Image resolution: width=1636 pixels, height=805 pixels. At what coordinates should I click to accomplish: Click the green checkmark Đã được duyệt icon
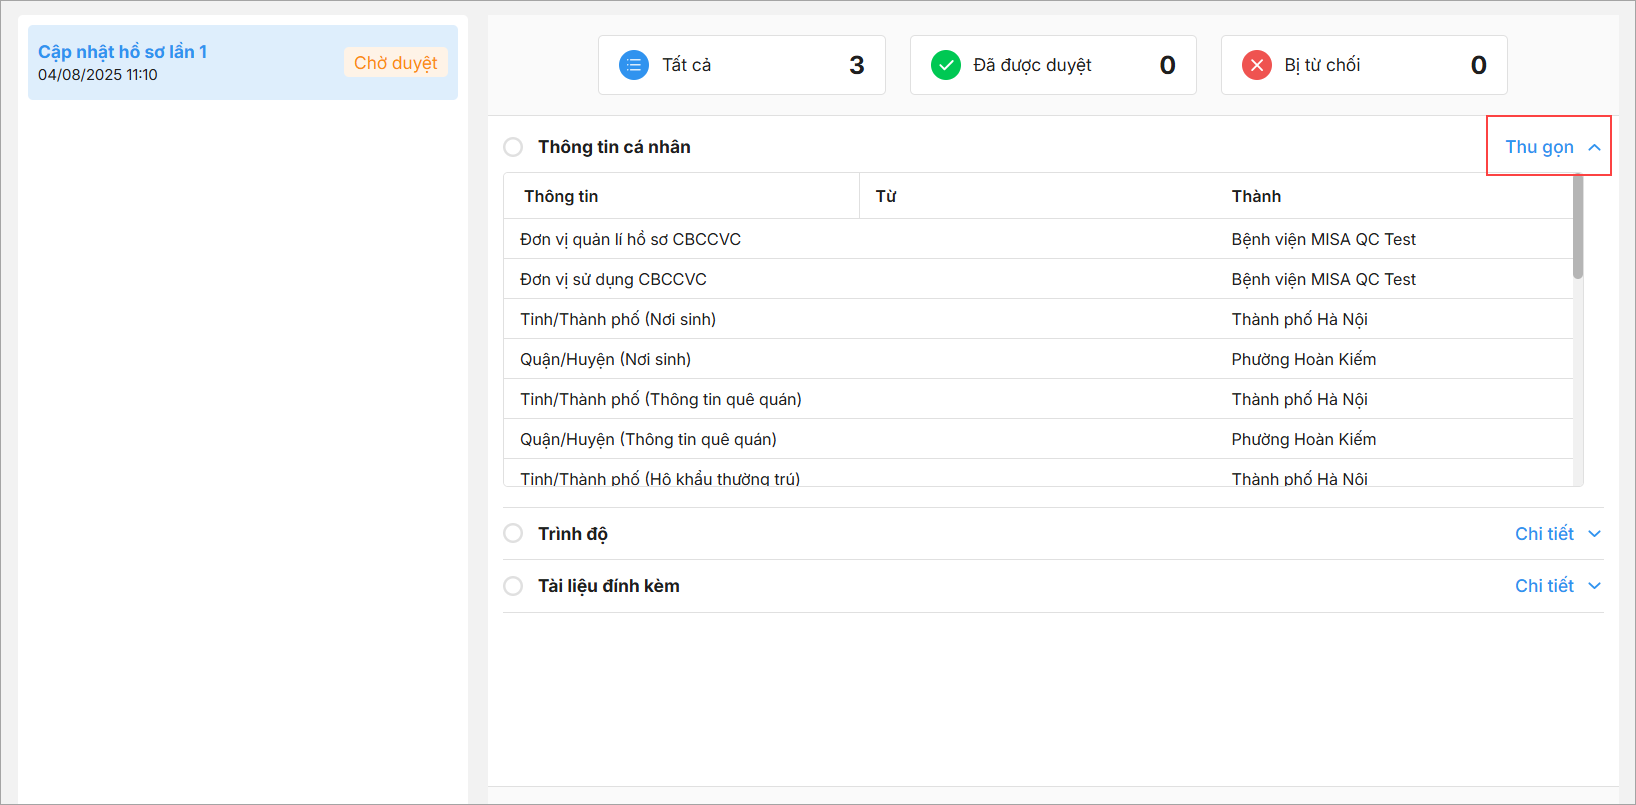tap(945, 65)
